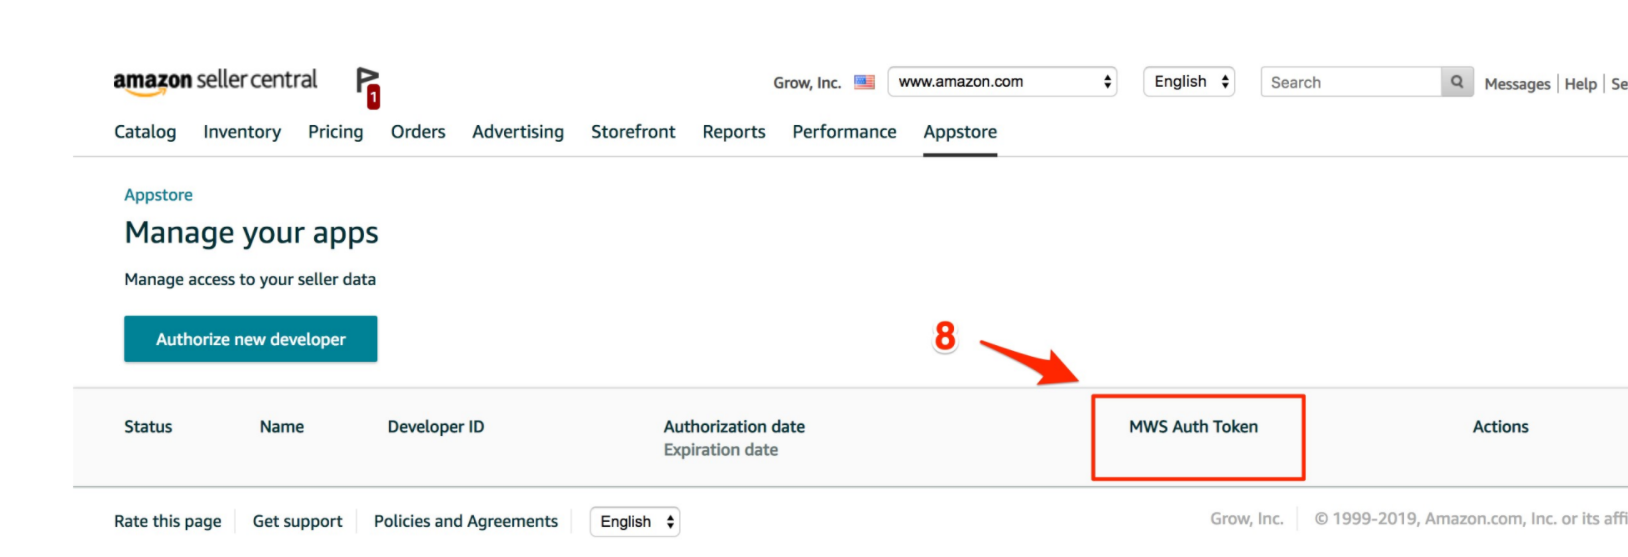Click the Status column header
Viewport: 1628px width, 557px height.
tap(148, 427)
